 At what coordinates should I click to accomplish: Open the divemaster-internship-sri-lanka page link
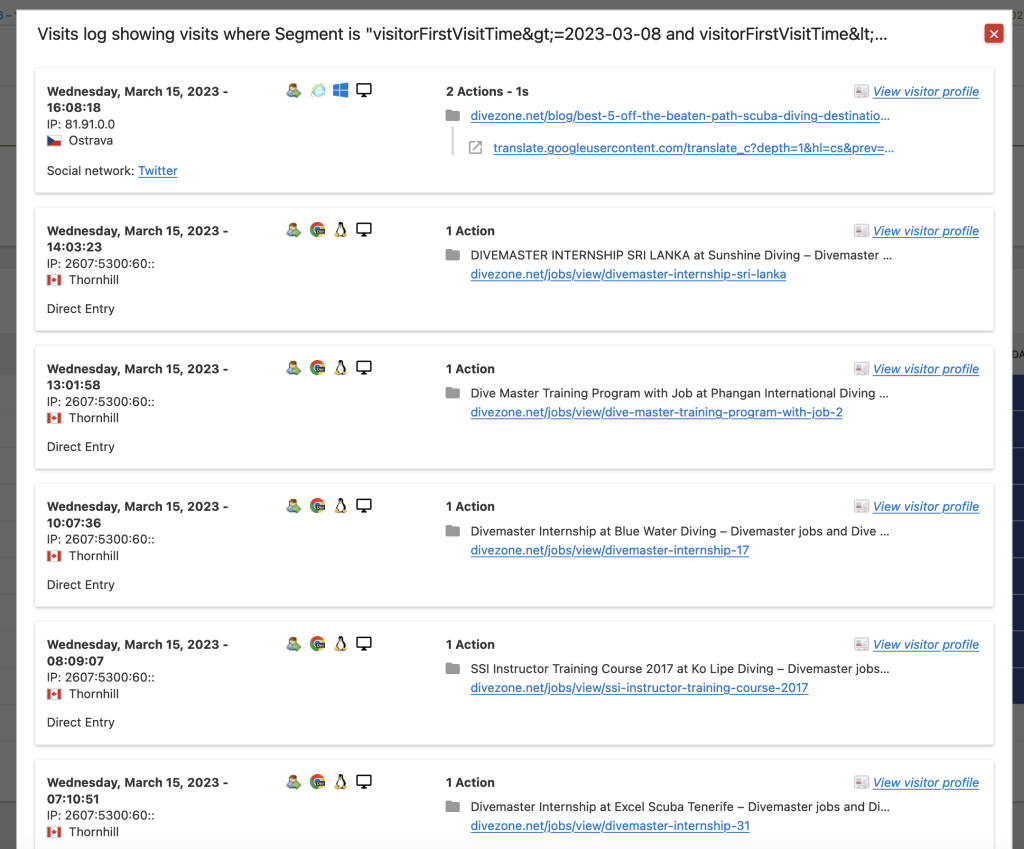pos(628,274)
